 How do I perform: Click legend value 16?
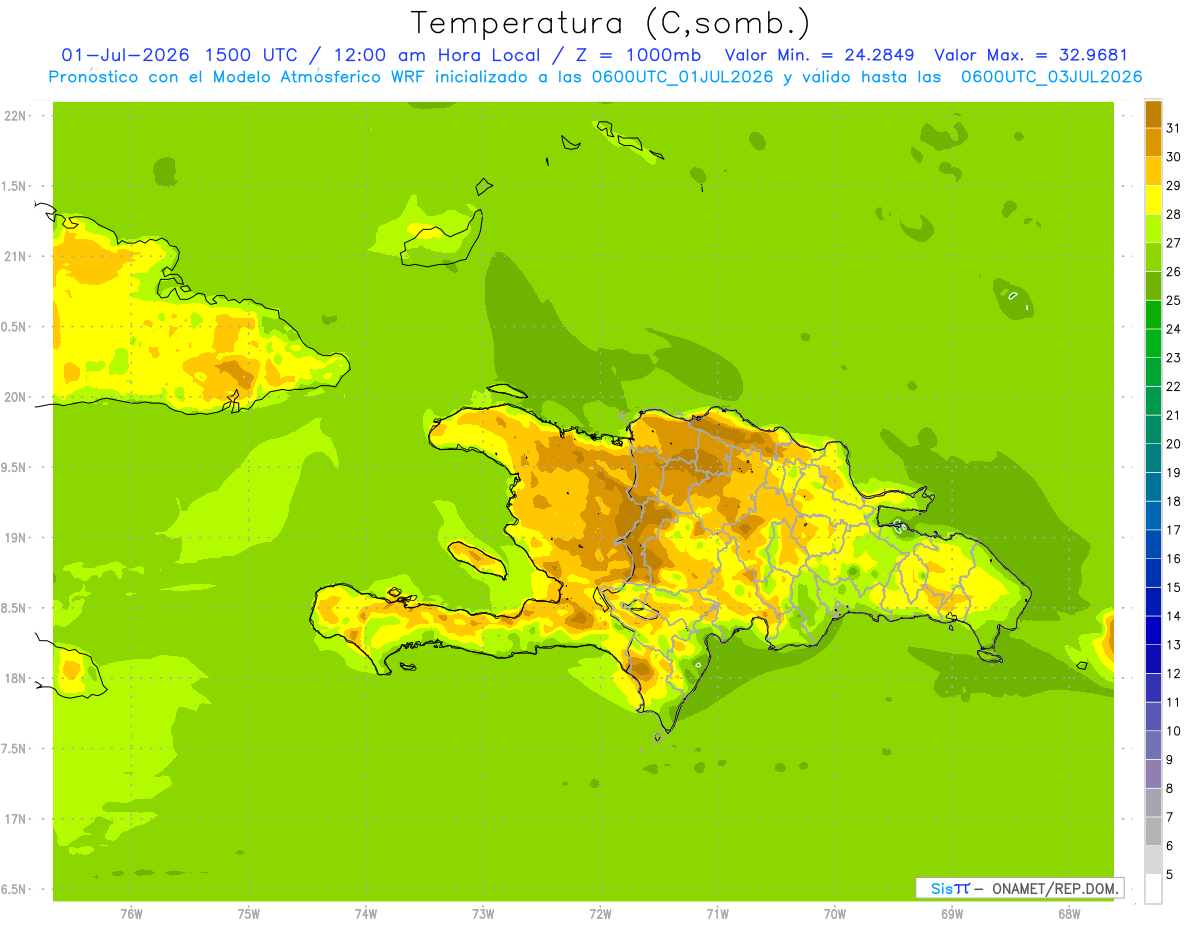tap(1173, 558)
